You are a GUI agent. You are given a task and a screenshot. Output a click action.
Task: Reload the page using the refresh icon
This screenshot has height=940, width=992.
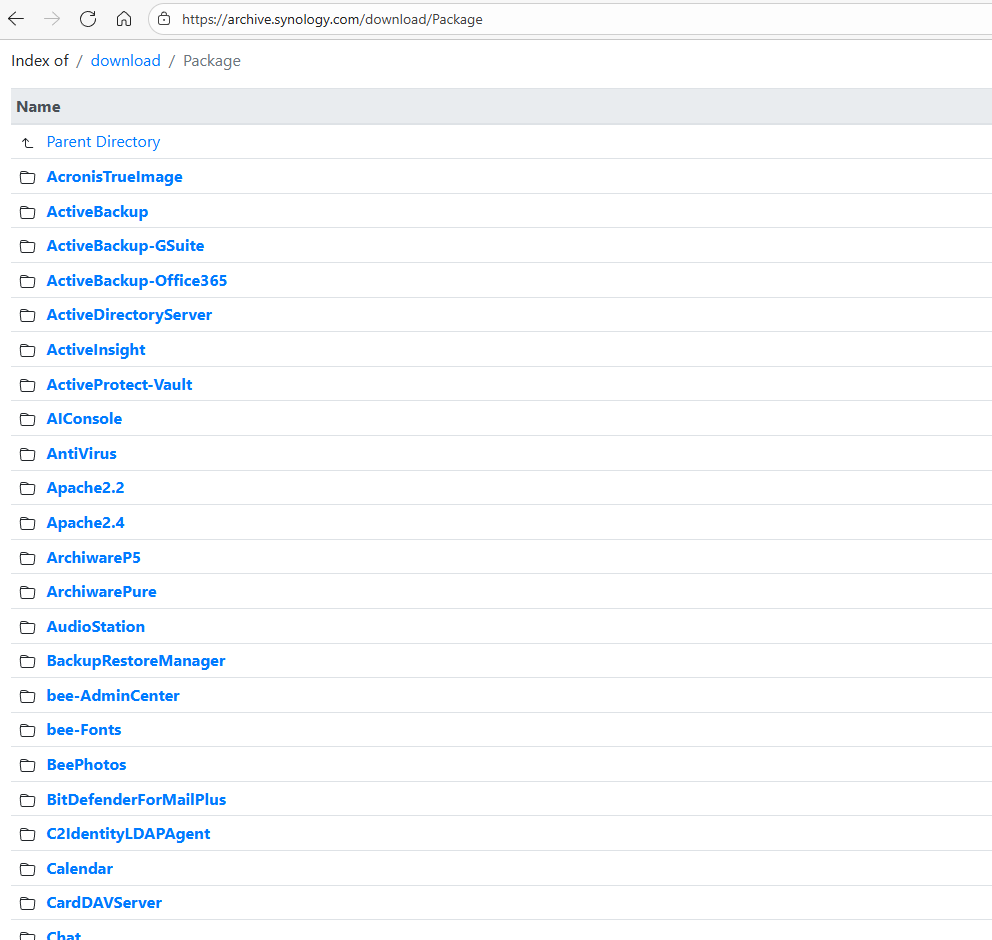(88, 19)
